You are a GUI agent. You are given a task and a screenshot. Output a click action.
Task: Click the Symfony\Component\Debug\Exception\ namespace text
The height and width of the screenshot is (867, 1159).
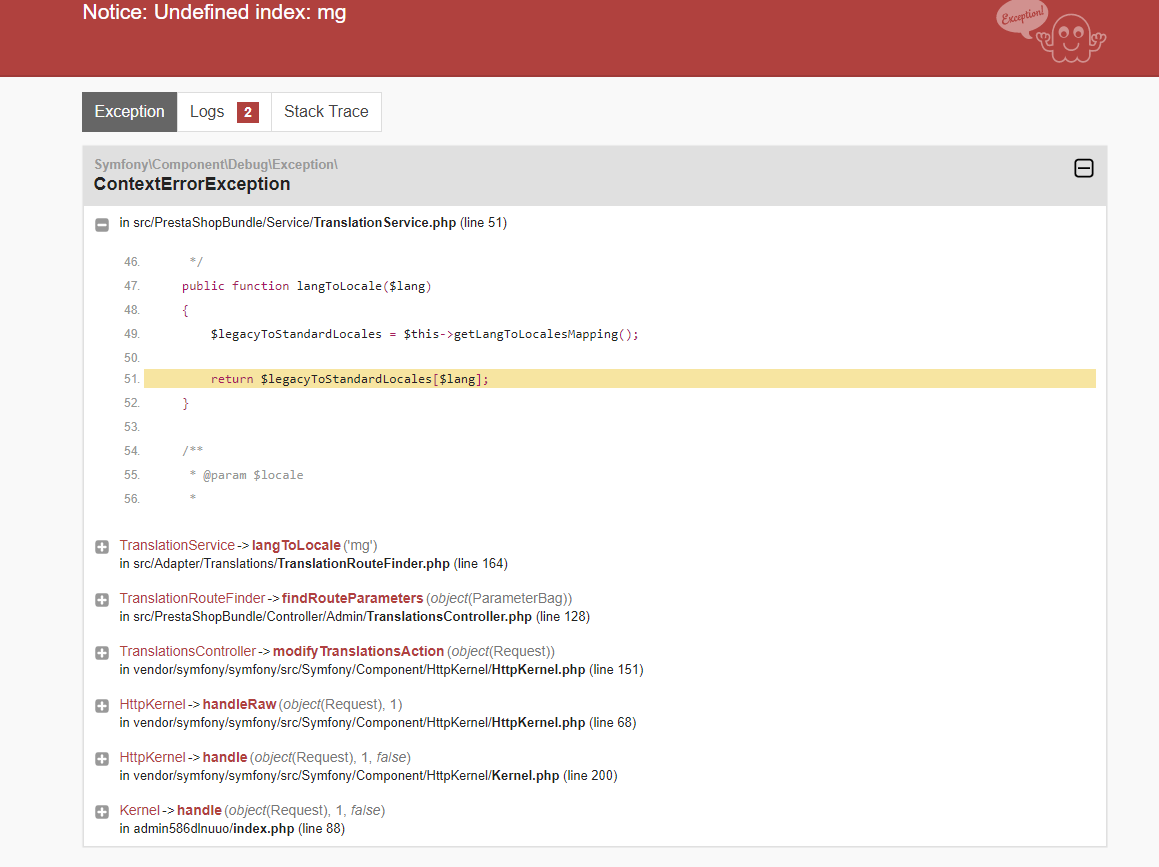point(216,164)
